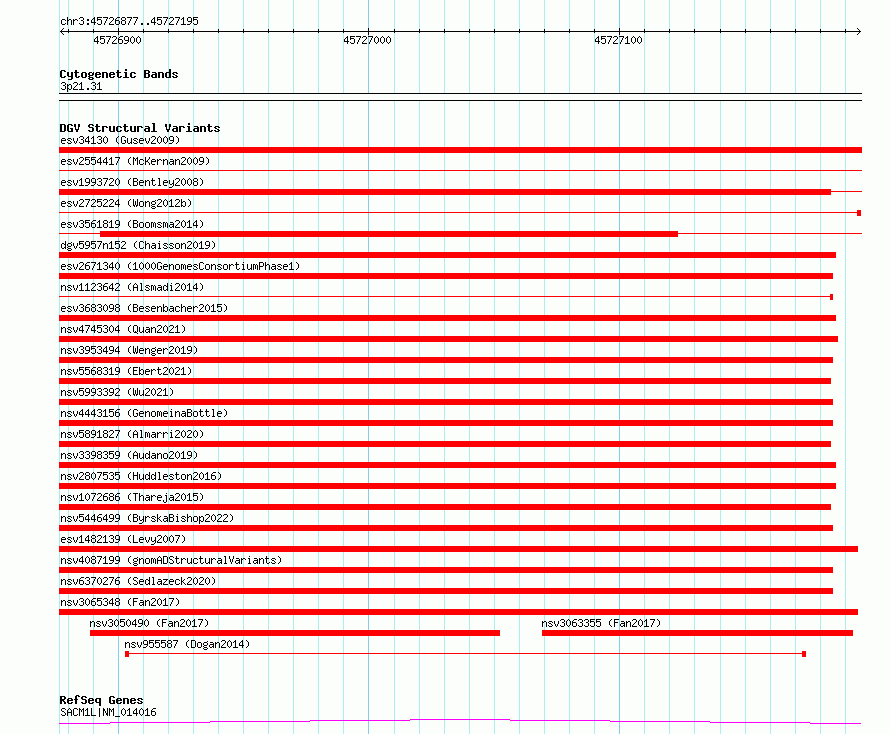890x734 pixels.
Task: Open the esv1993720 (Bentley2008) variant label
Action: 132,182
